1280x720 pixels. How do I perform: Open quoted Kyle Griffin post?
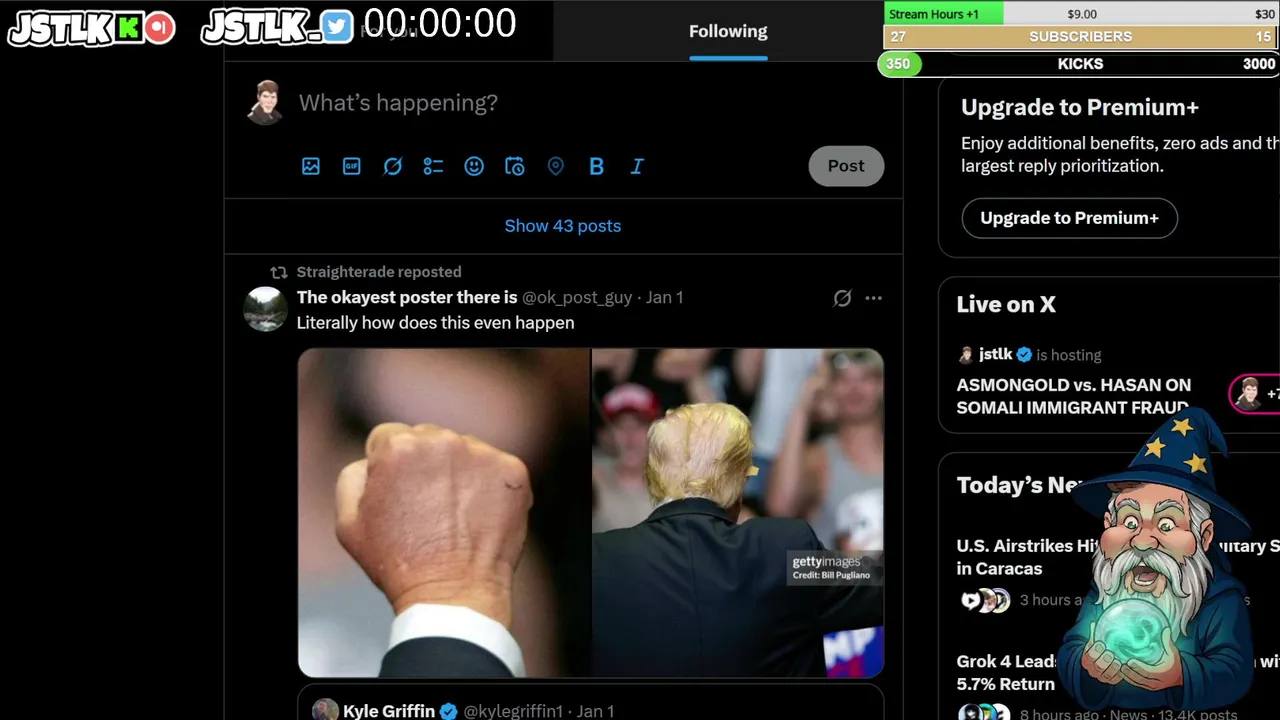590,703
